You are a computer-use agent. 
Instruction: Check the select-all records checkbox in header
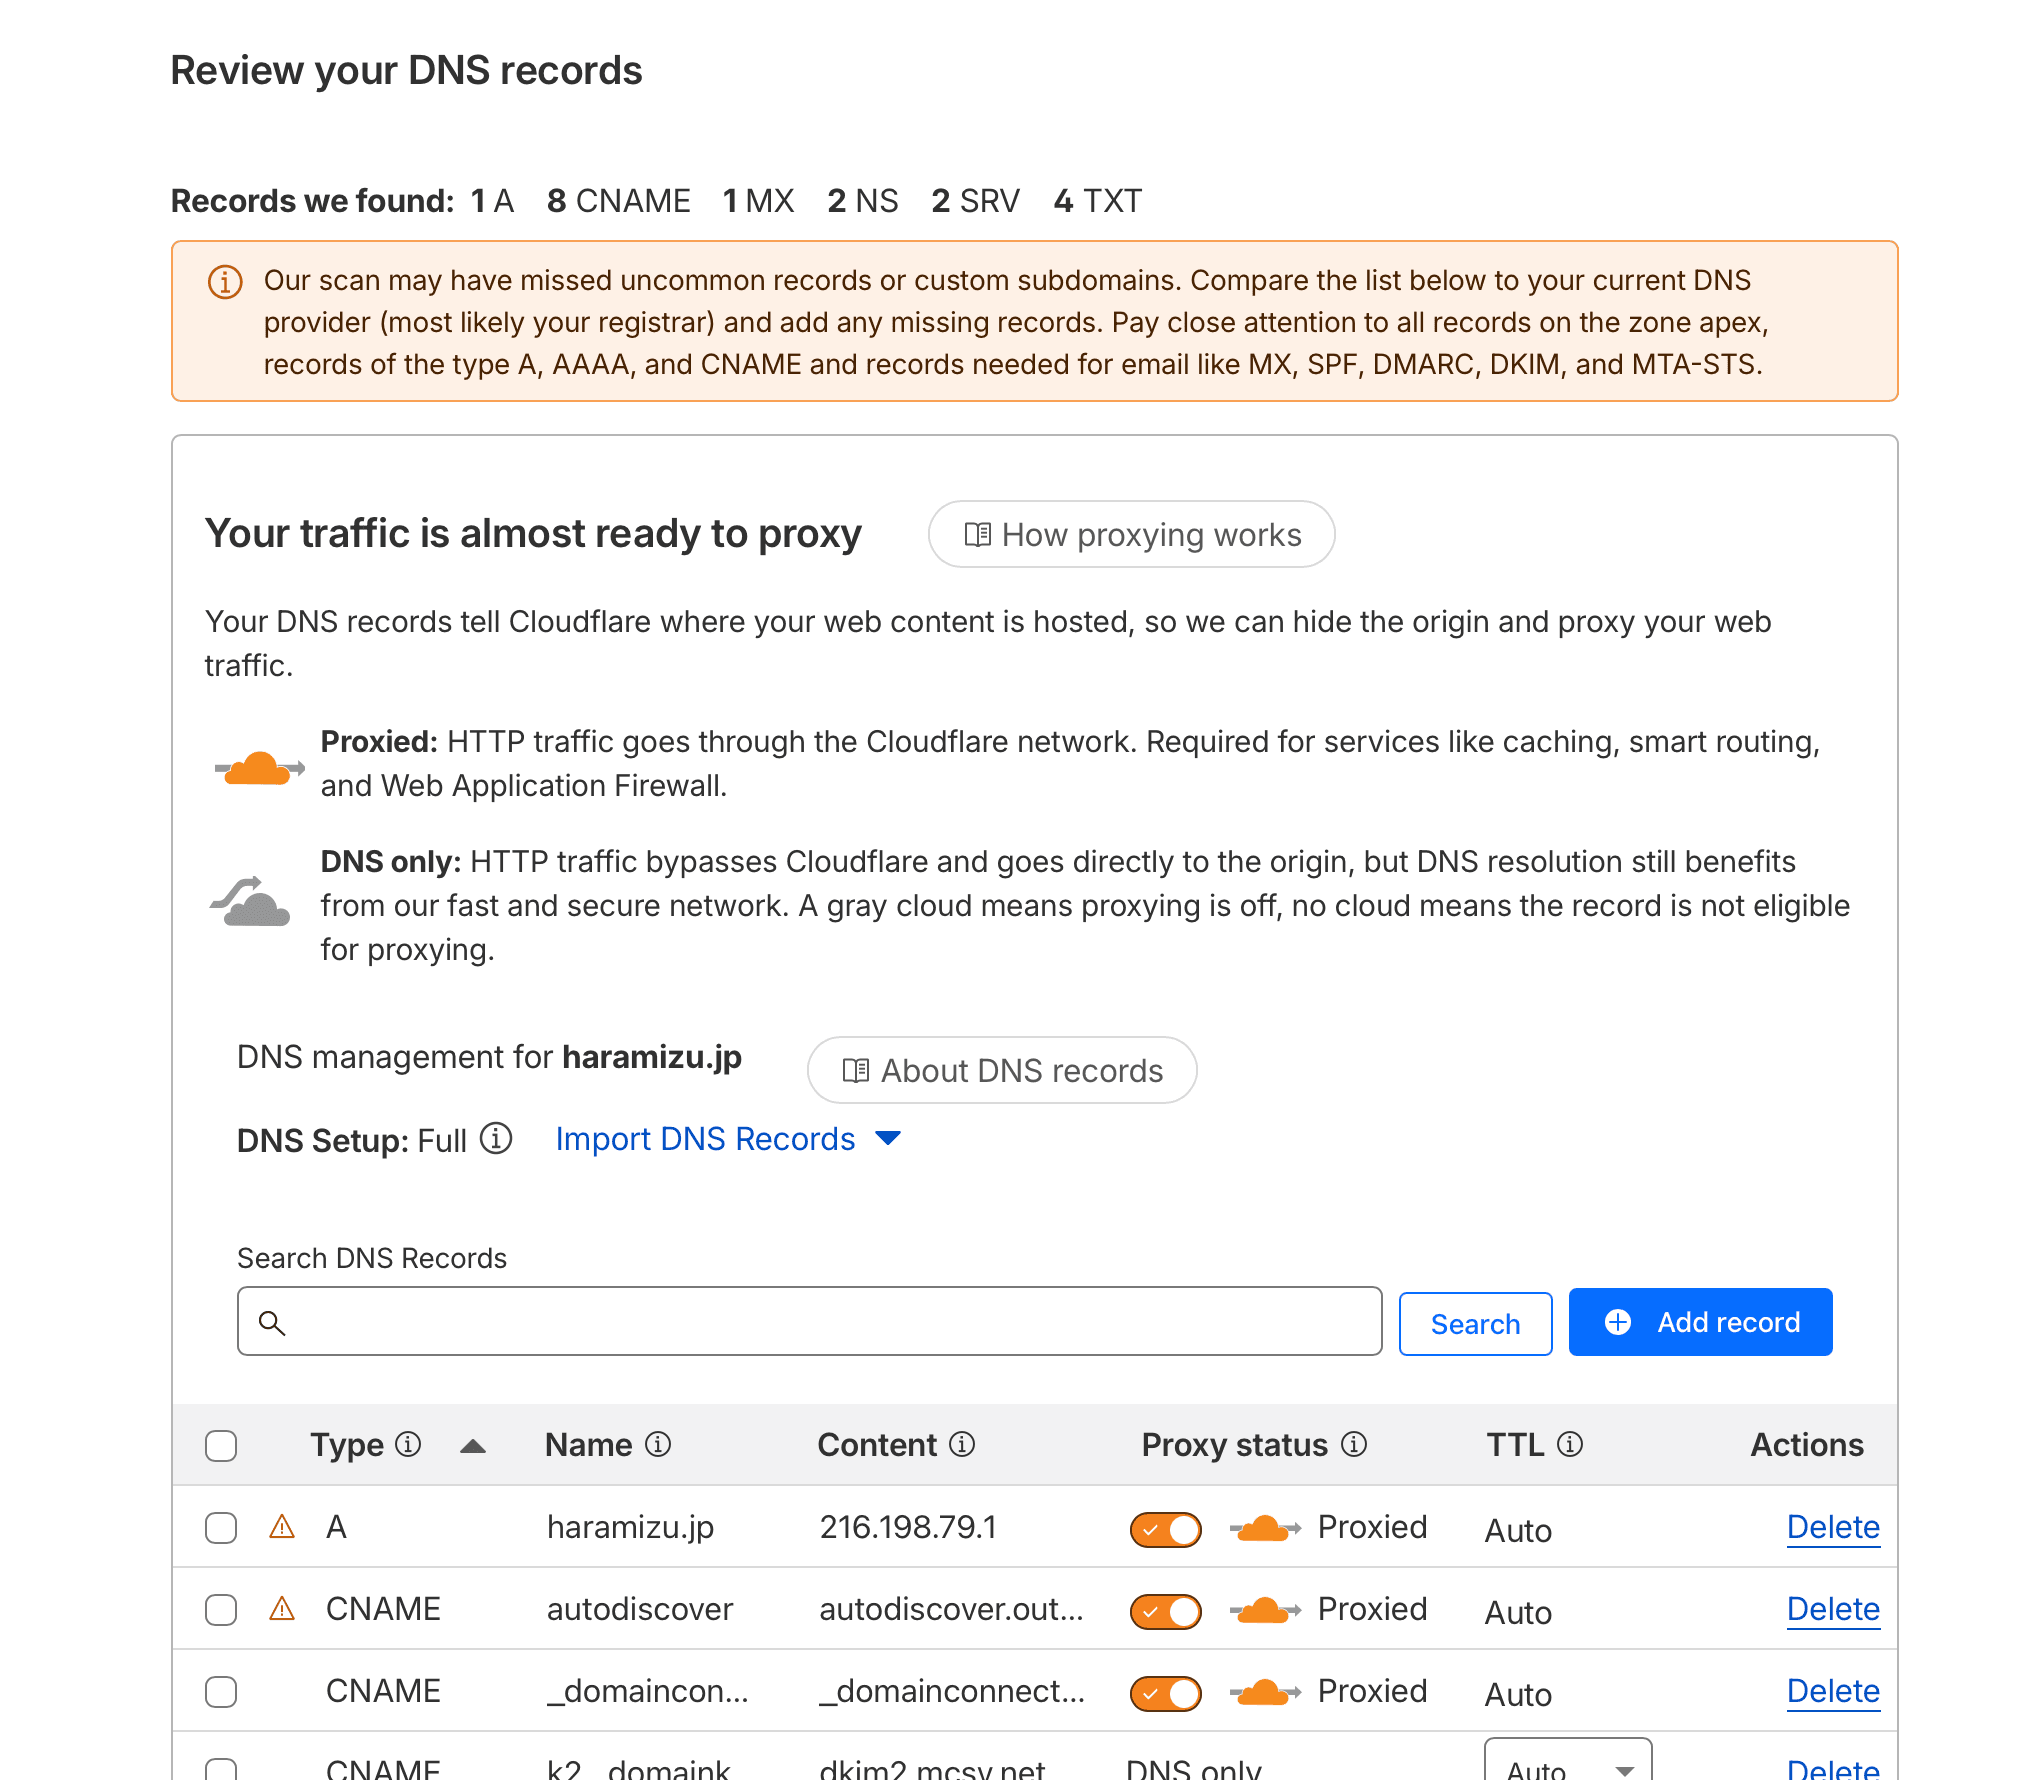click(221, 1446)
